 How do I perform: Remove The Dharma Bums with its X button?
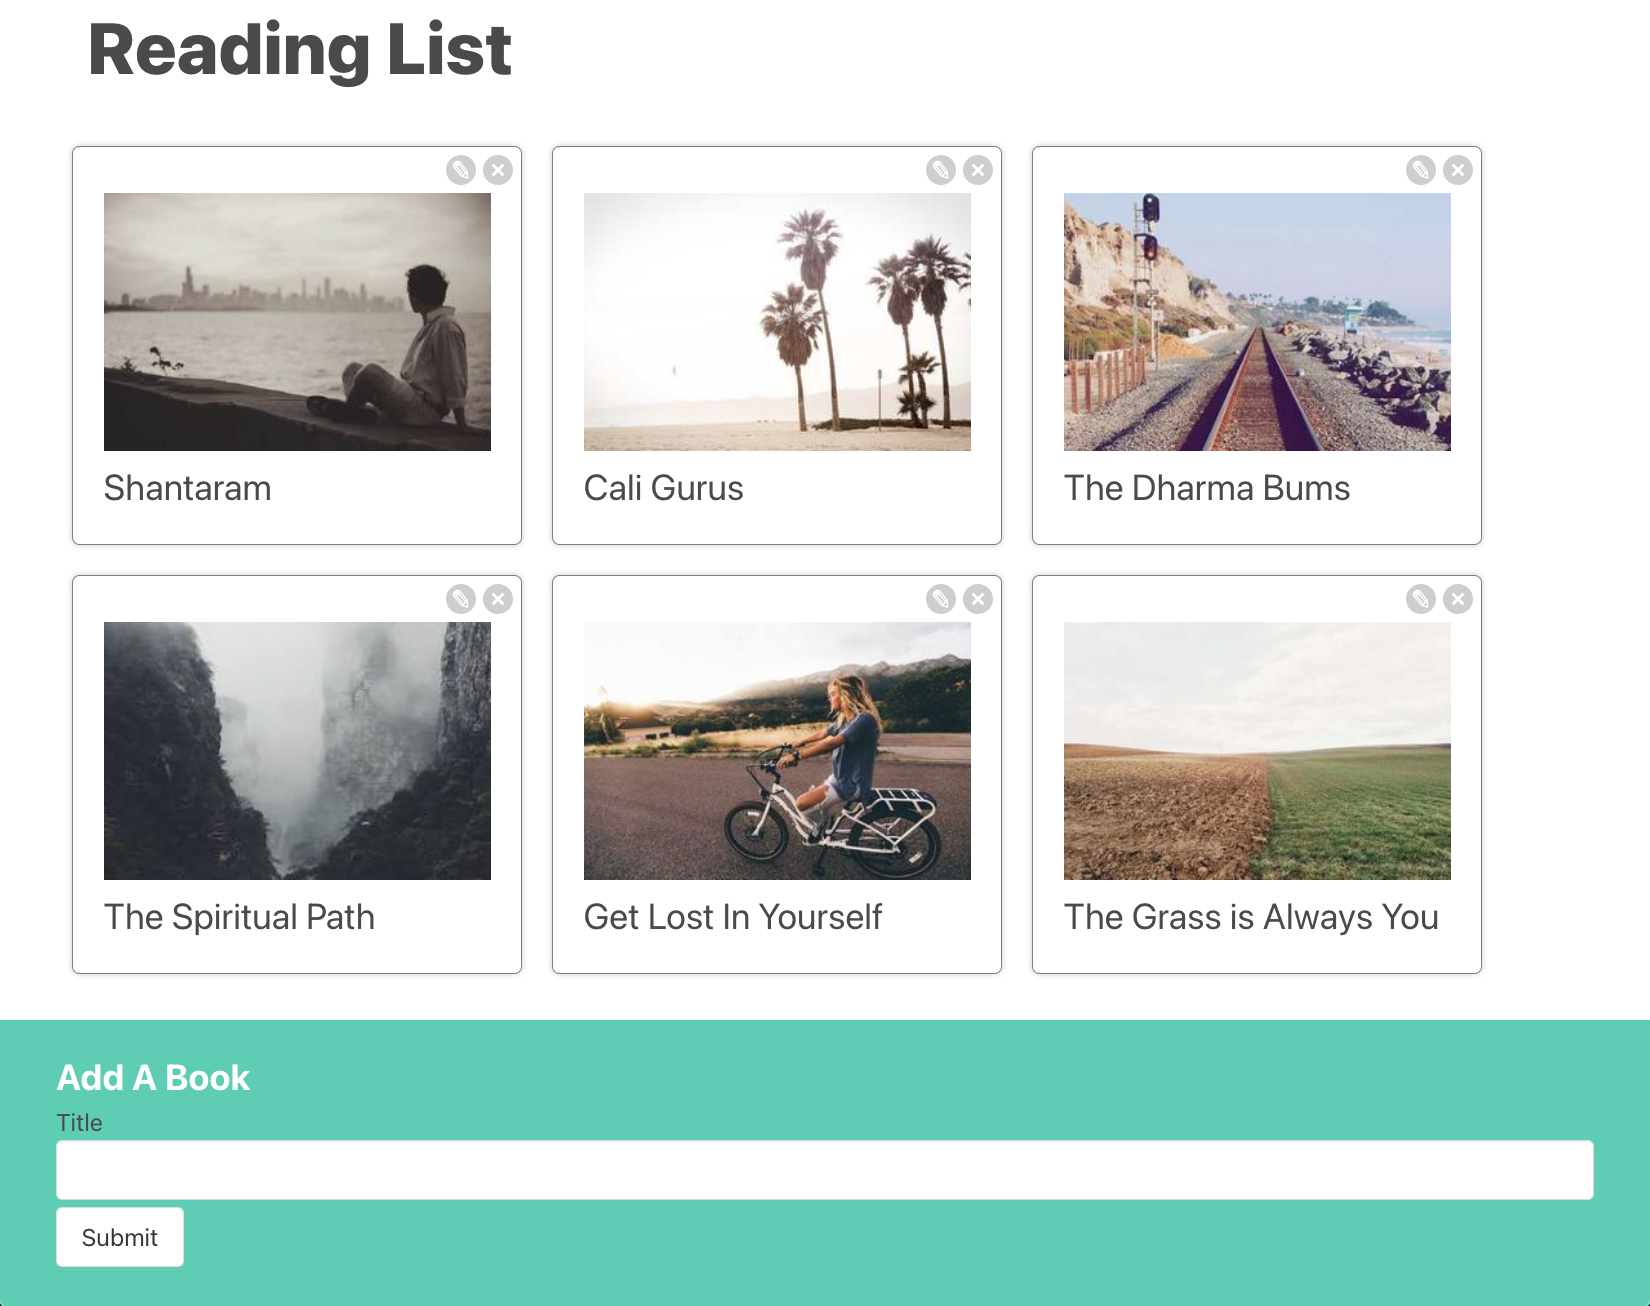click(1457, 169)
